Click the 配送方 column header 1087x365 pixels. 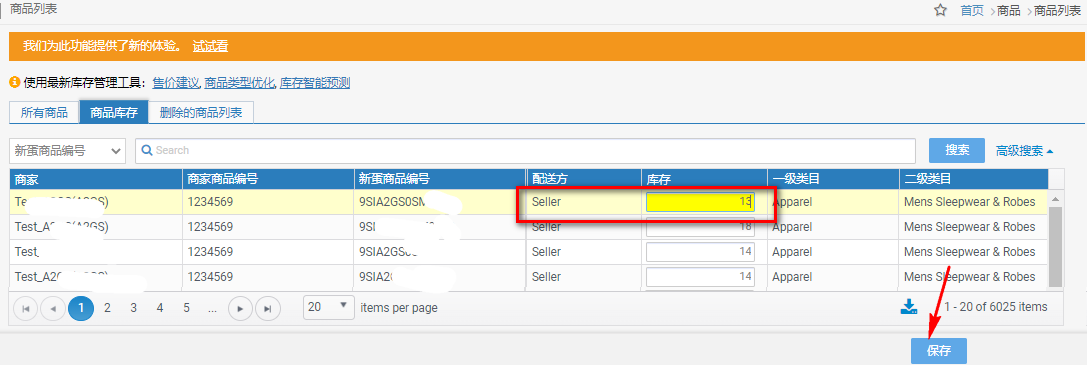click(584, 179)
